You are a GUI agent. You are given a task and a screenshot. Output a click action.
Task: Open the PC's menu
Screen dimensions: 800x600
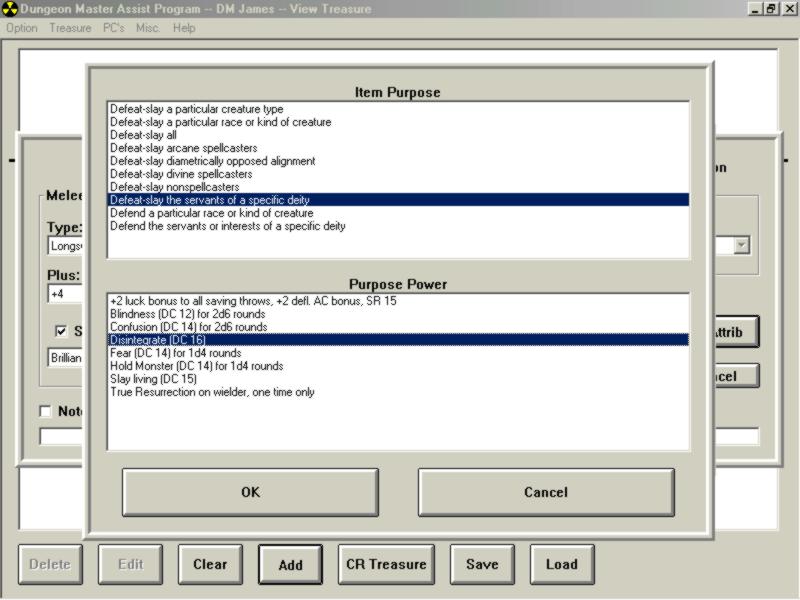coord(114,28)
